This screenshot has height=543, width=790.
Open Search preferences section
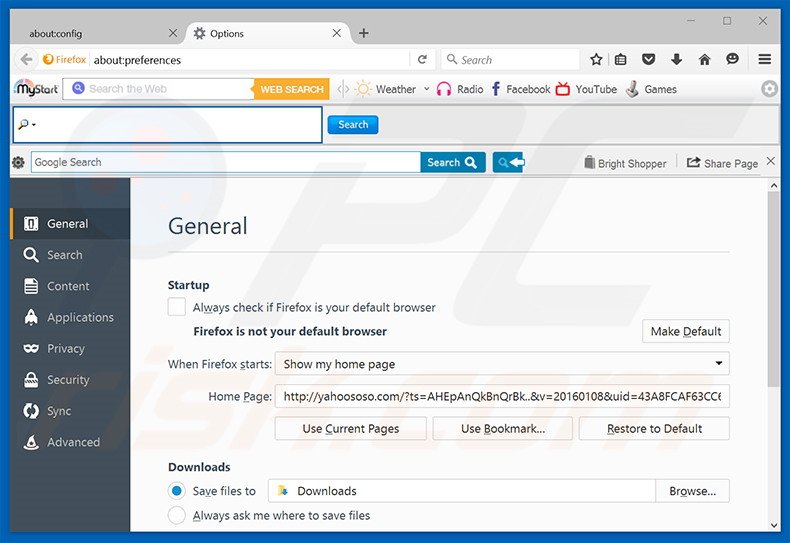(70, 255)
